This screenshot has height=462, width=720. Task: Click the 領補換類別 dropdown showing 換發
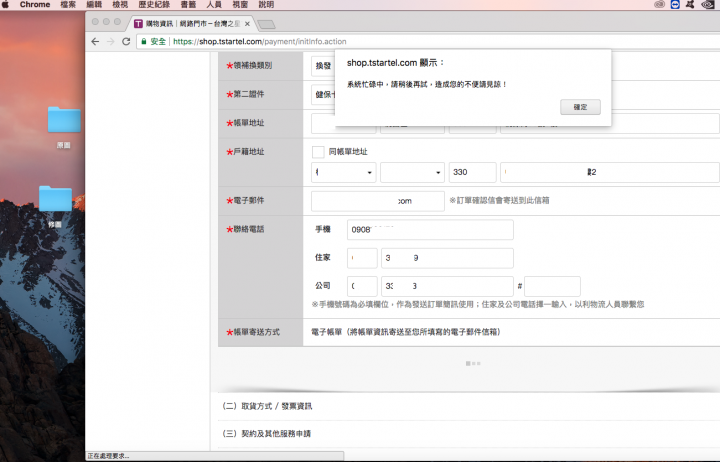pos(323,66)
